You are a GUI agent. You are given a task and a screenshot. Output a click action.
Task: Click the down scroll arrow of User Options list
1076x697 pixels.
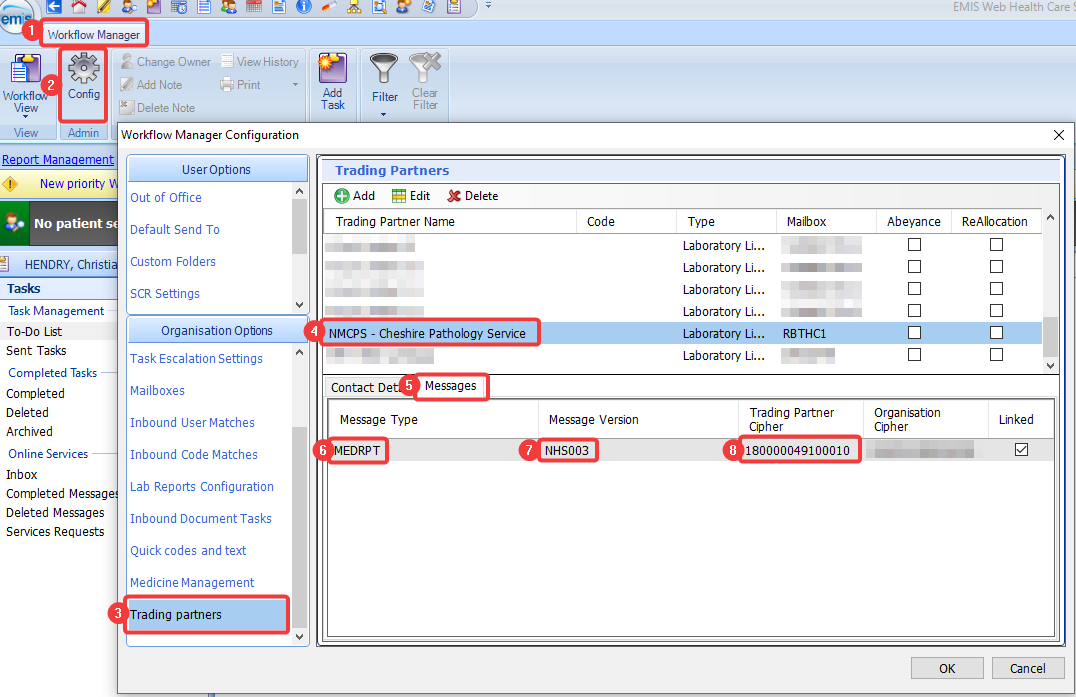pyautogui.click(x=299, y=305)
